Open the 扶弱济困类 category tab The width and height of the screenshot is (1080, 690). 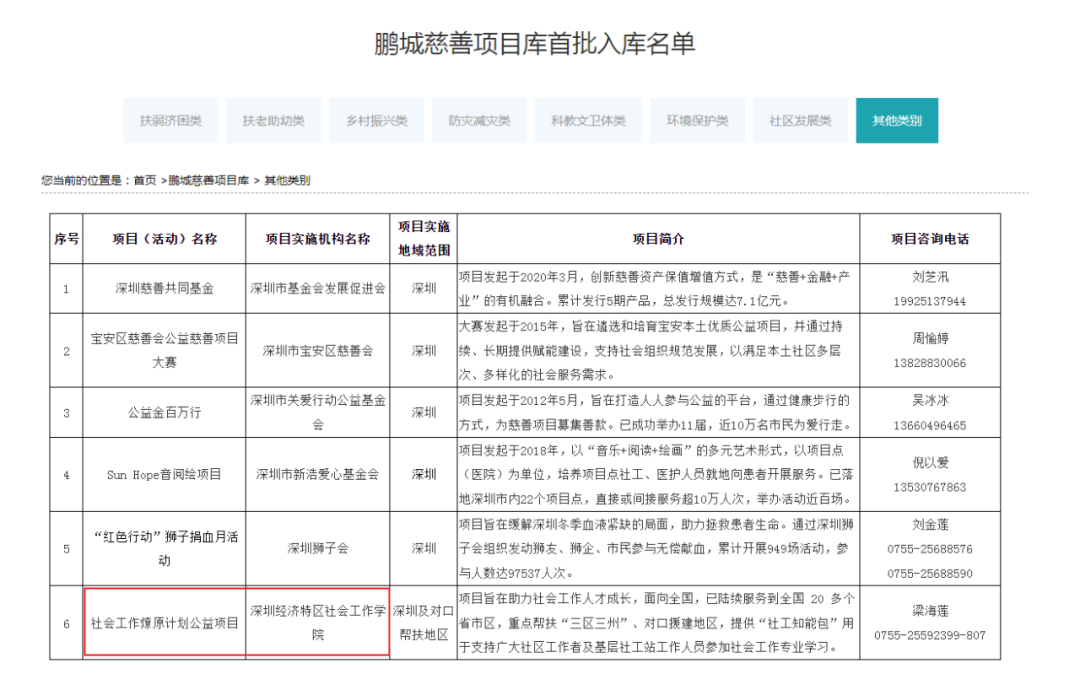pyautogui.click(x=171, y=121)
